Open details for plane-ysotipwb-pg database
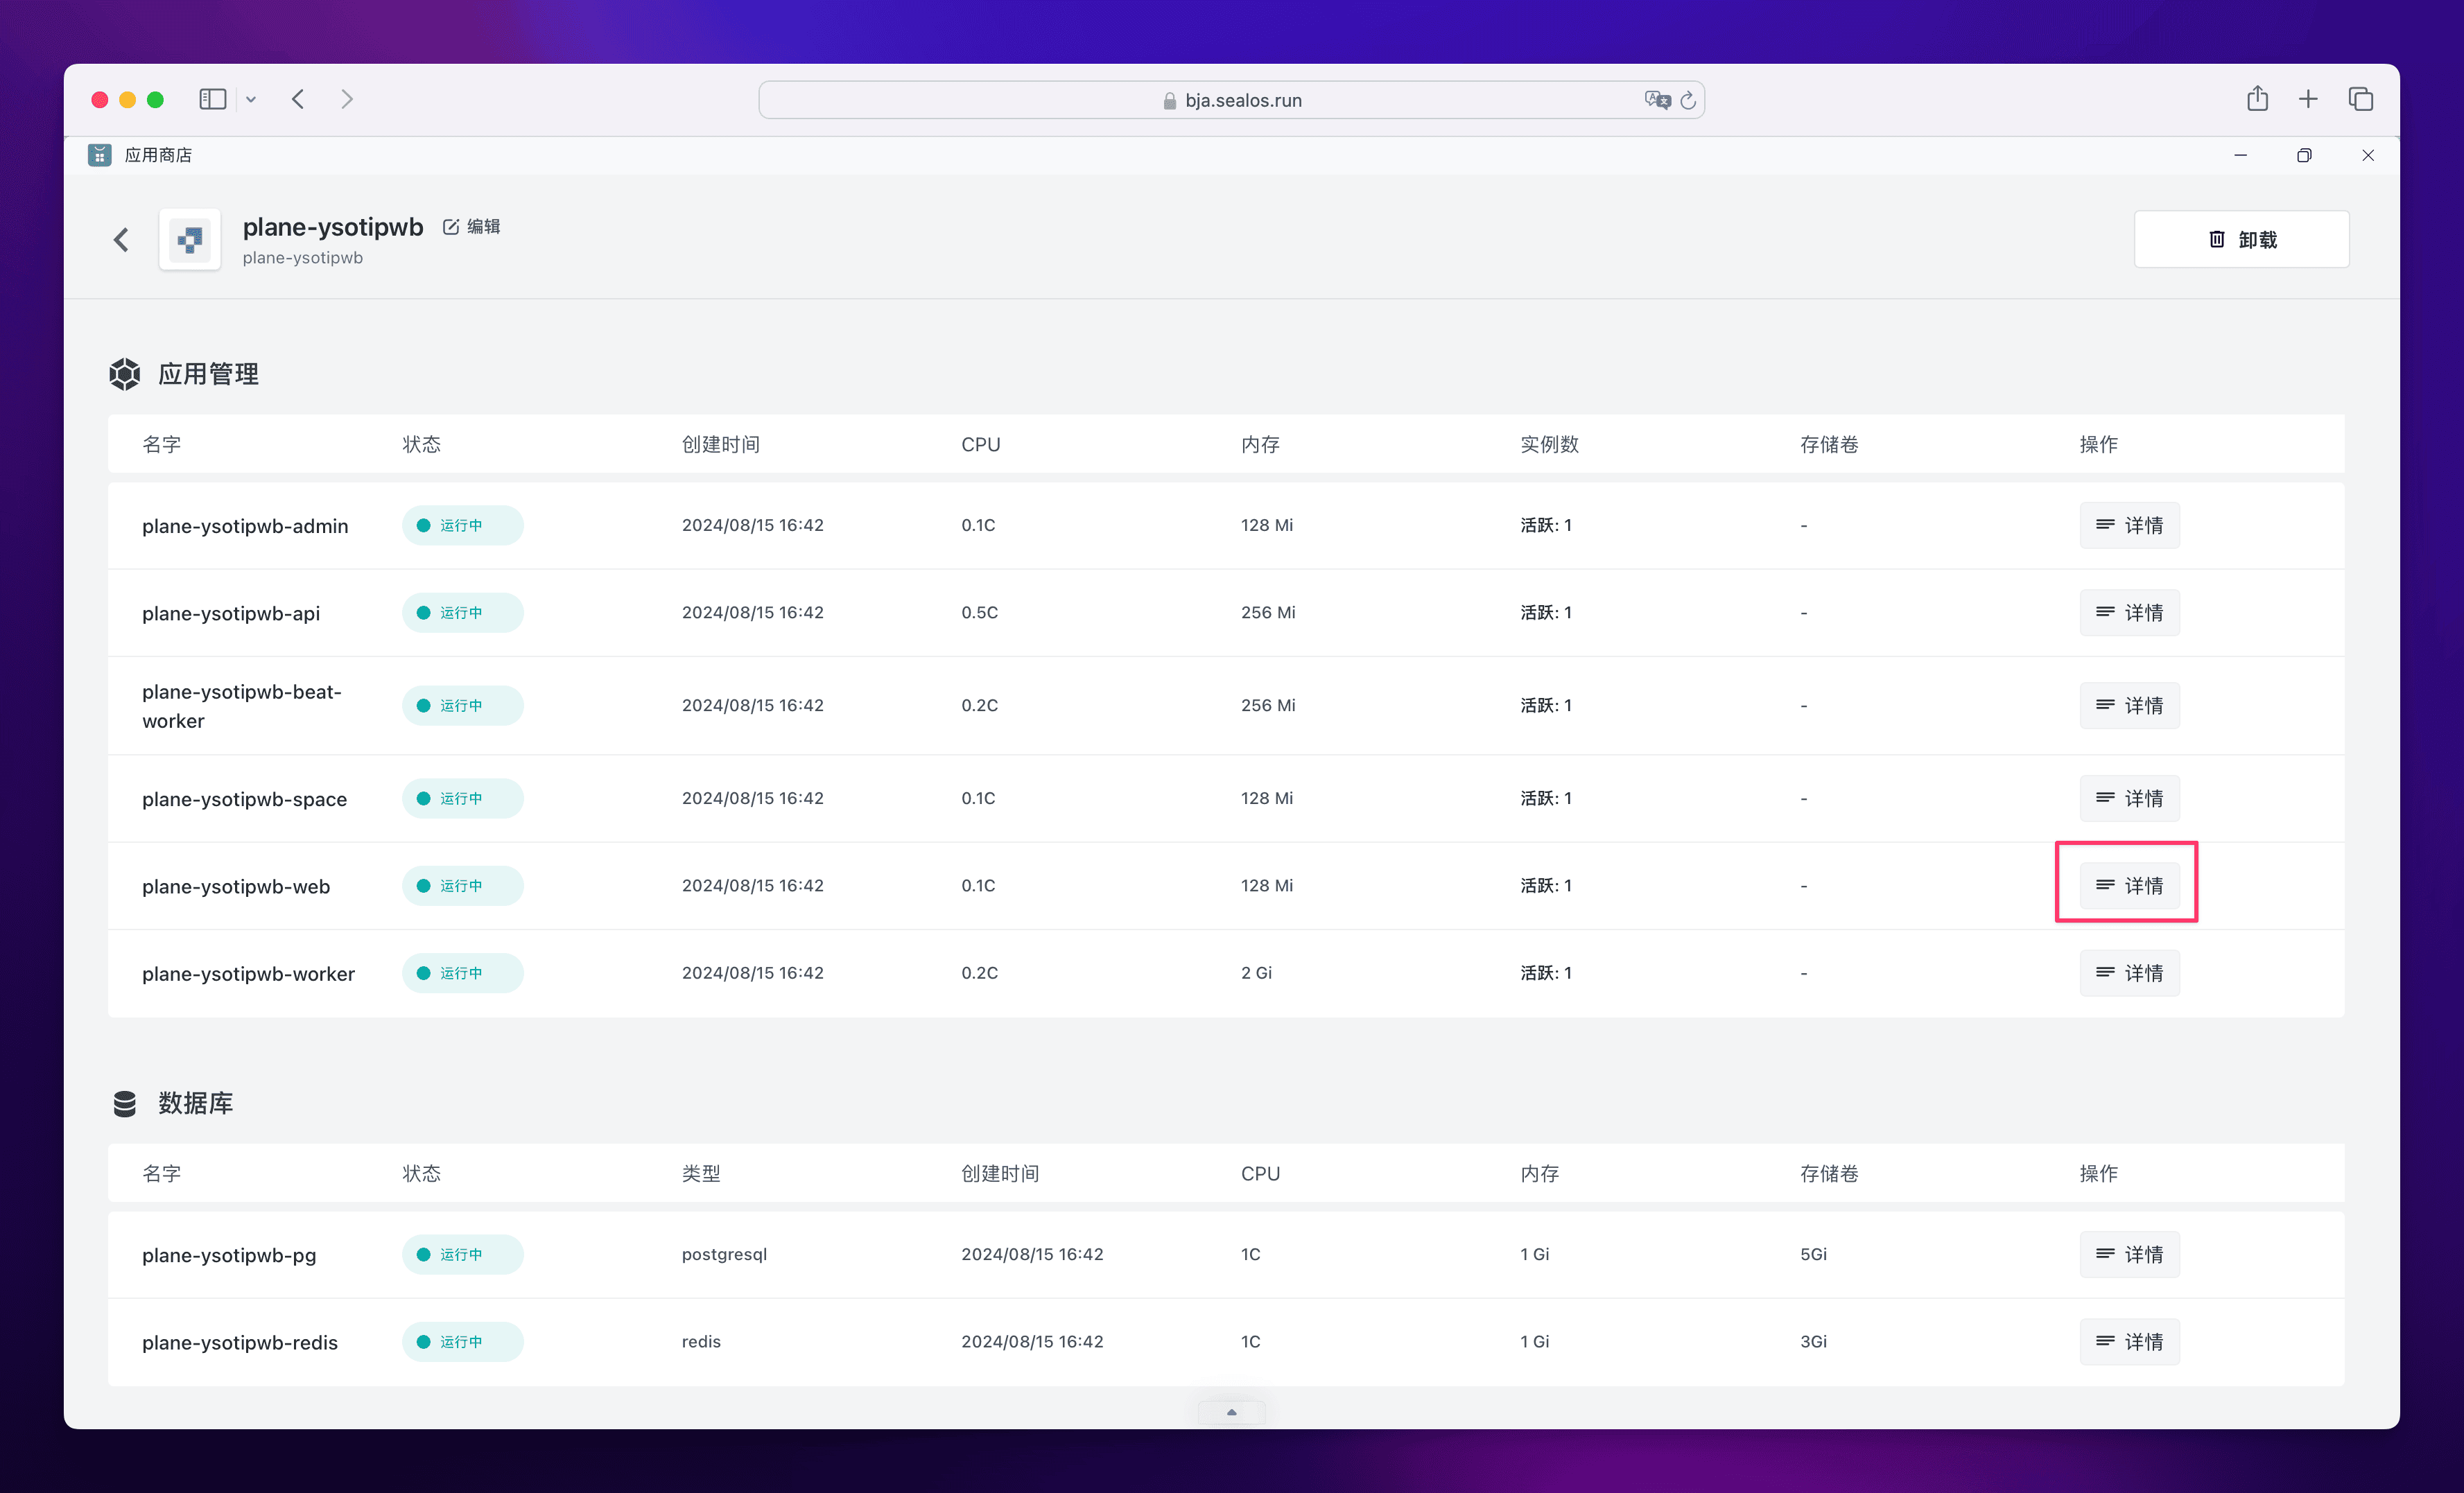This screenshot has width=2464, height=1493. (2129, 1254)
